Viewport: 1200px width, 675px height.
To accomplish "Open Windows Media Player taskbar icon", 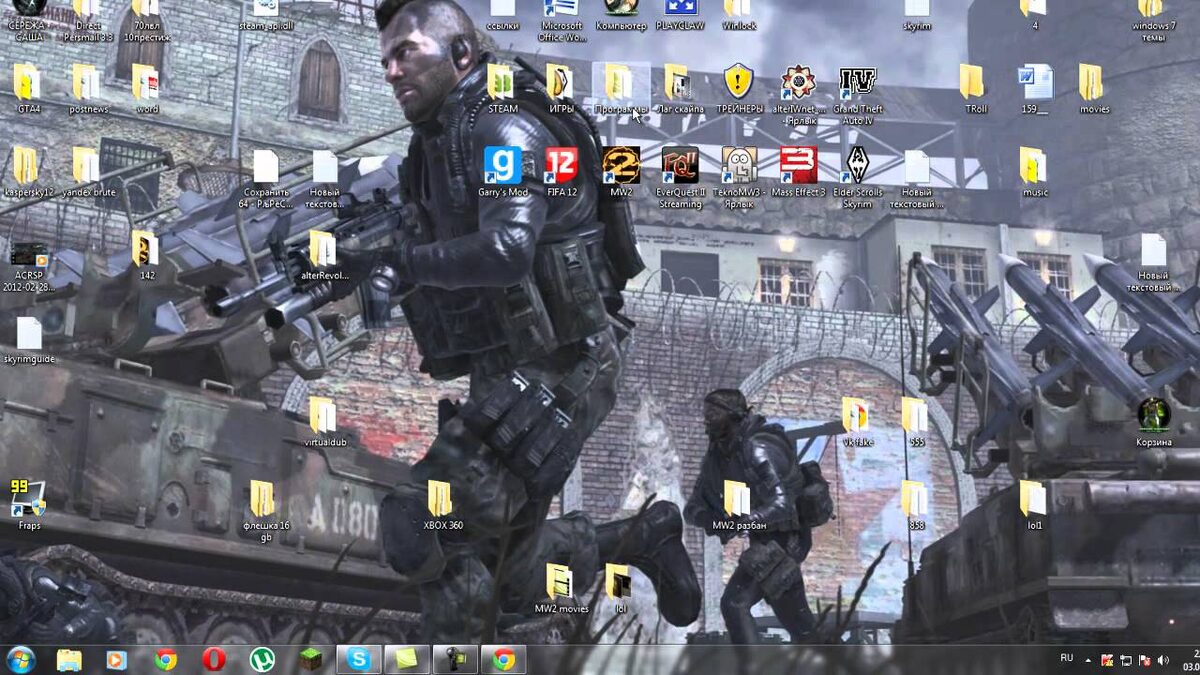I will pyautogui.click(x=117, y=660).
